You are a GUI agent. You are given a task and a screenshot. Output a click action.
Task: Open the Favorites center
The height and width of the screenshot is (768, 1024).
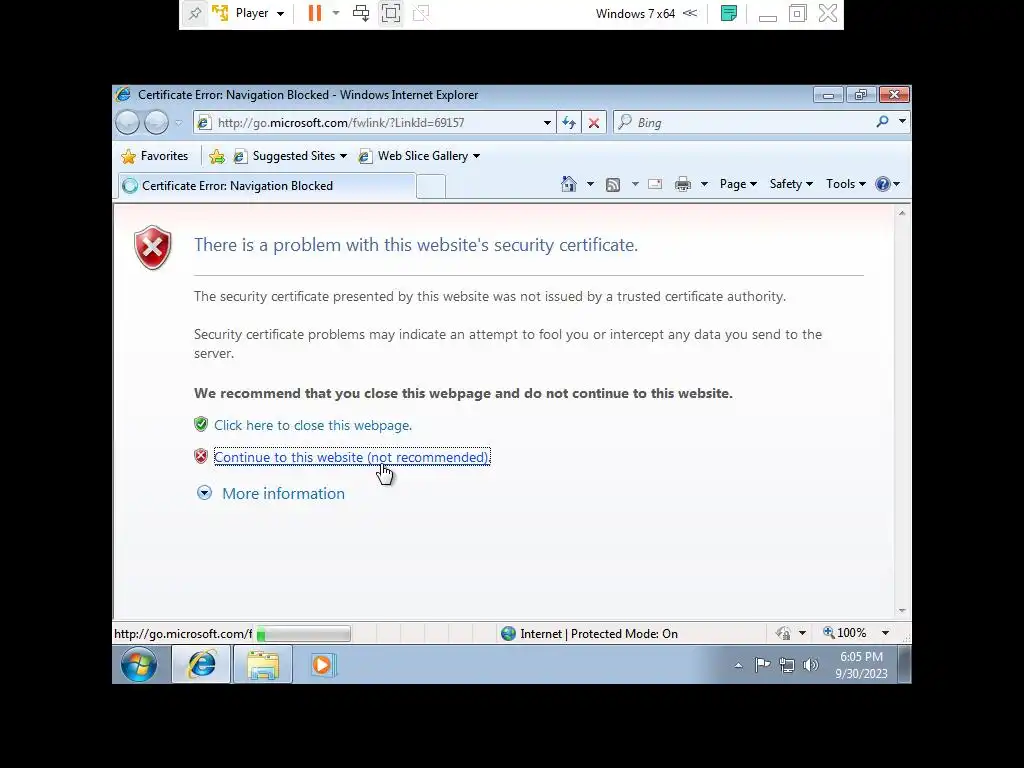(x=155, y=156)
